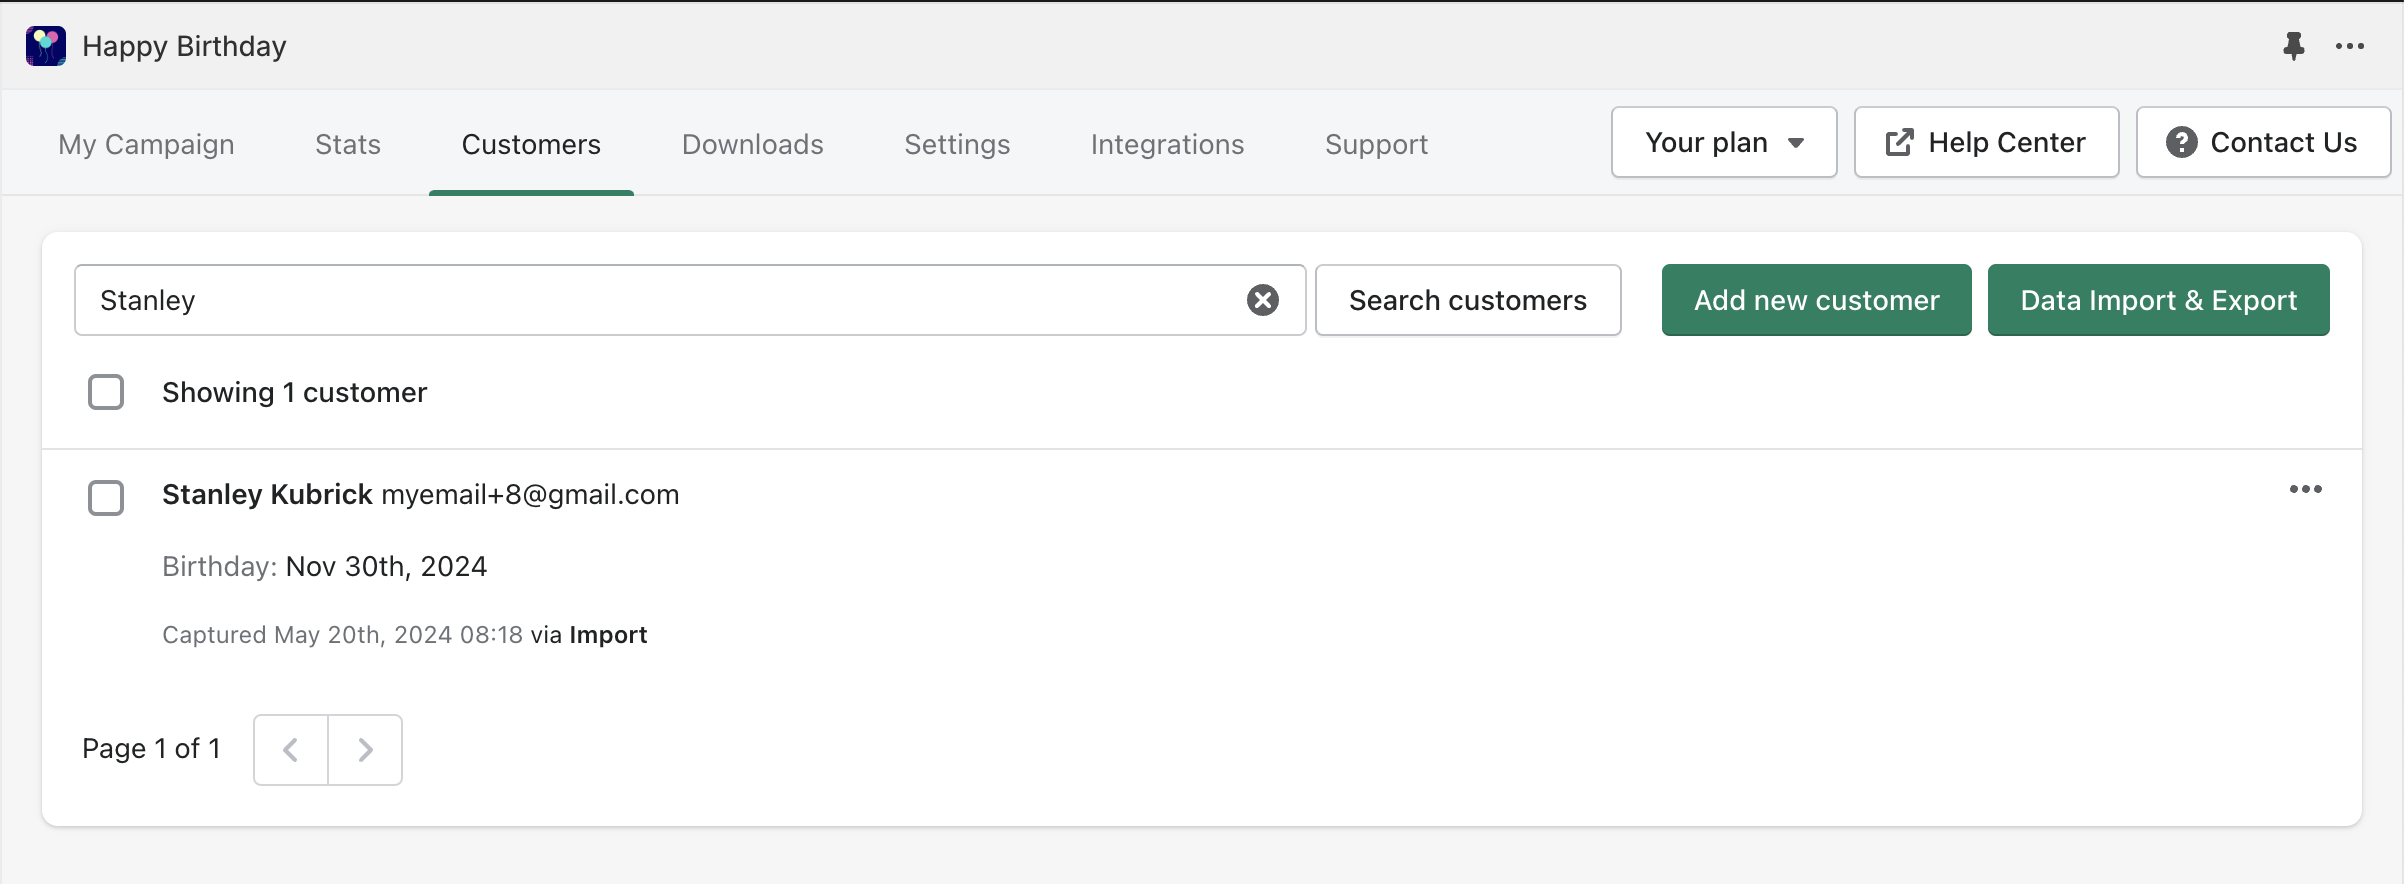2404x884 pixels.
Task: Click the Page 1 of 1 label
Action: tap(151, 749)
